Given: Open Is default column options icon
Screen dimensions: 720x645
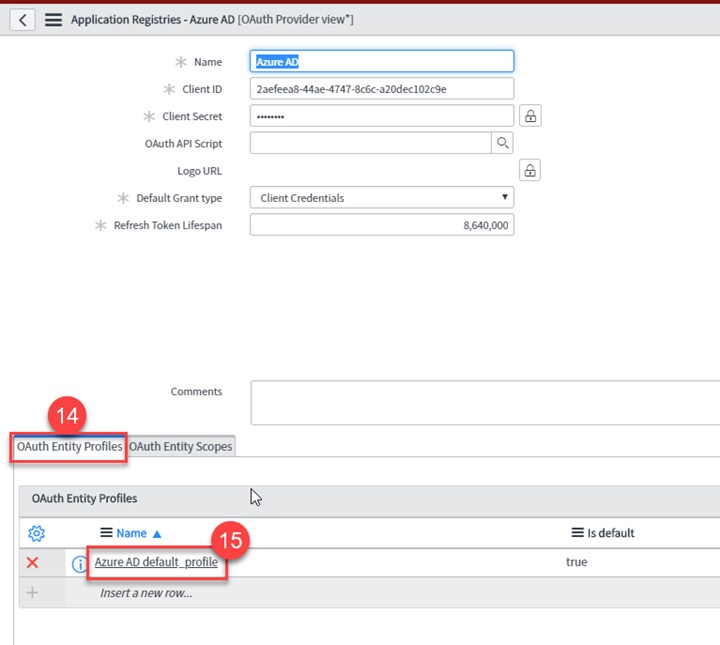Looking at the screenshot, I should click(577, 533).
